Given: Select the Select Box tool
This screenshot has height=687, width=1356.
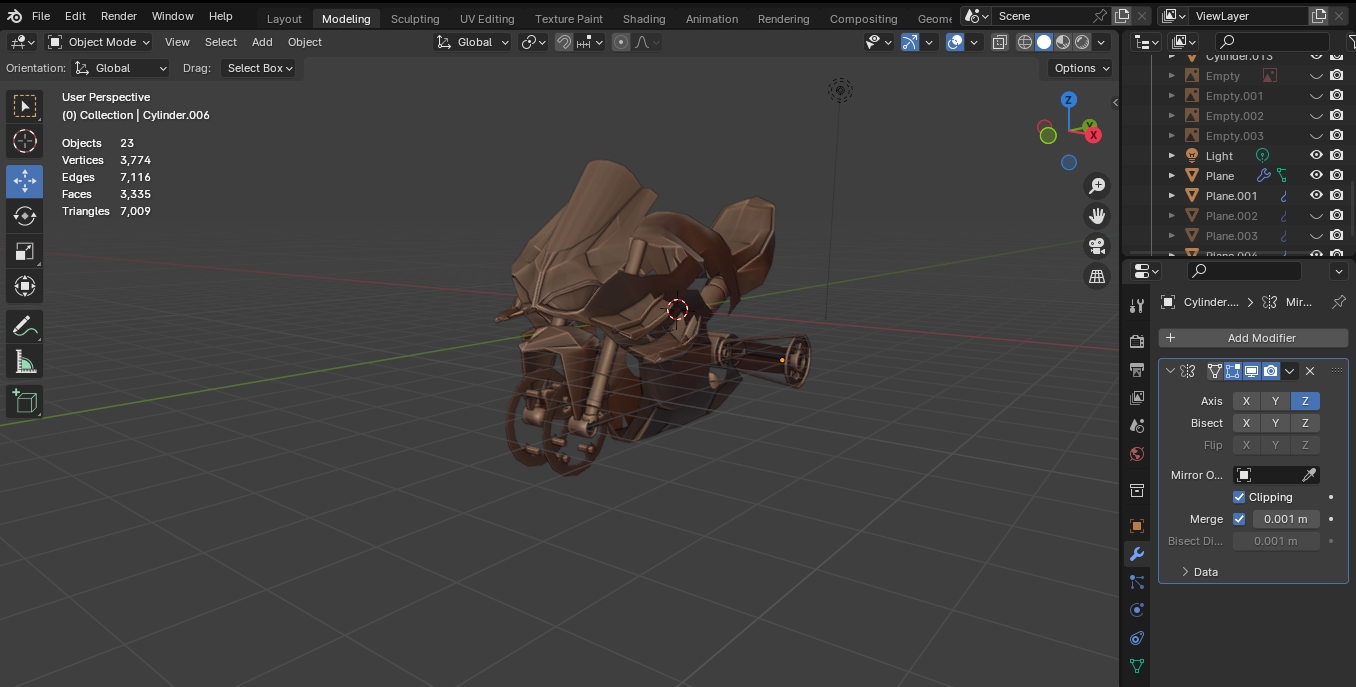Looking at the screenshot, I should click(25, 106).
